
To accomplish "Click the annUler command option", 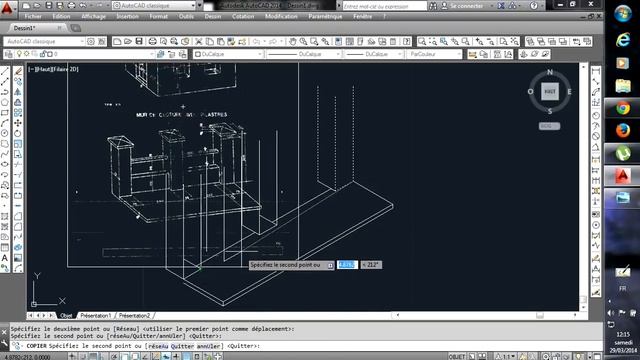I will point(209,346).
